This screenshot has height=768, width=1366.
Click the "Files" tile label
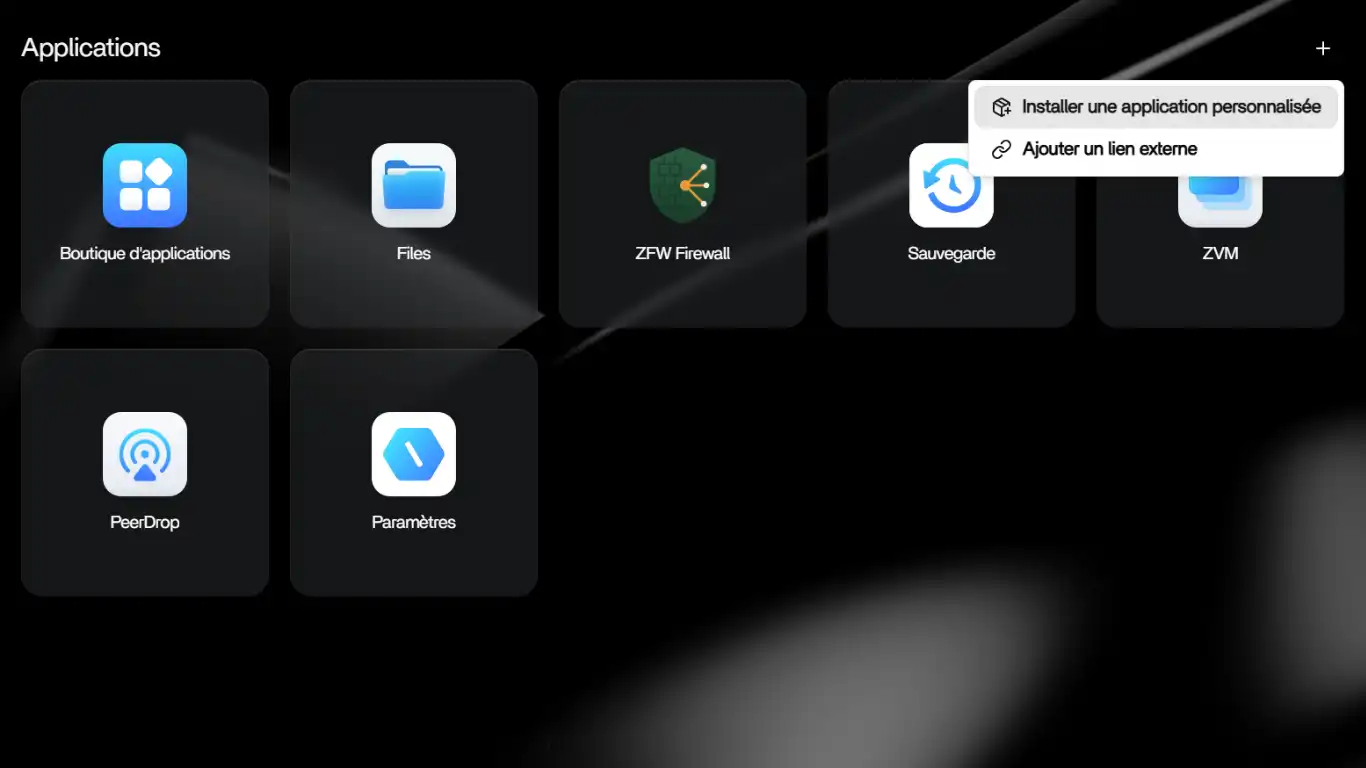[x=414, y=254]
